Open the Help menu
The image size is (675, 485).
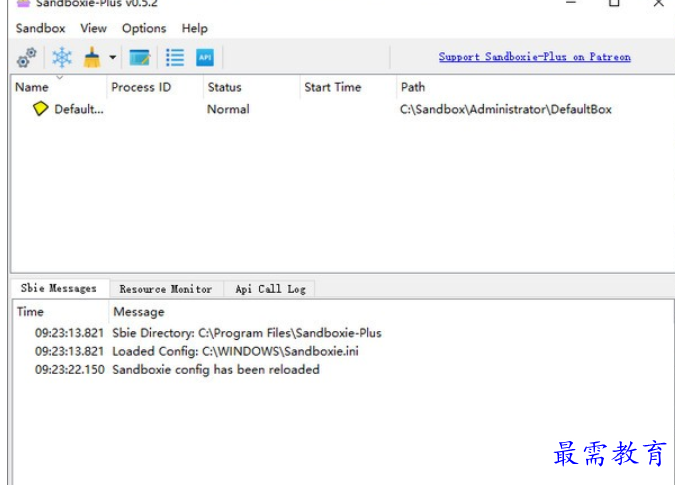(195, 28)
